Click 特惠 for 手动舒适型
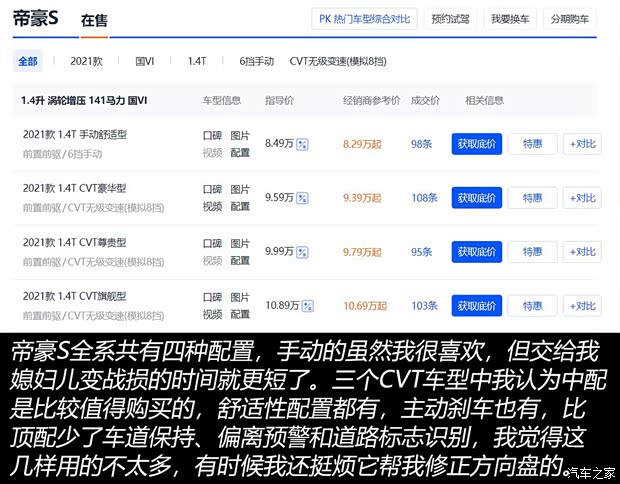Viewport: 620px width, 484px height. point(532,144)
